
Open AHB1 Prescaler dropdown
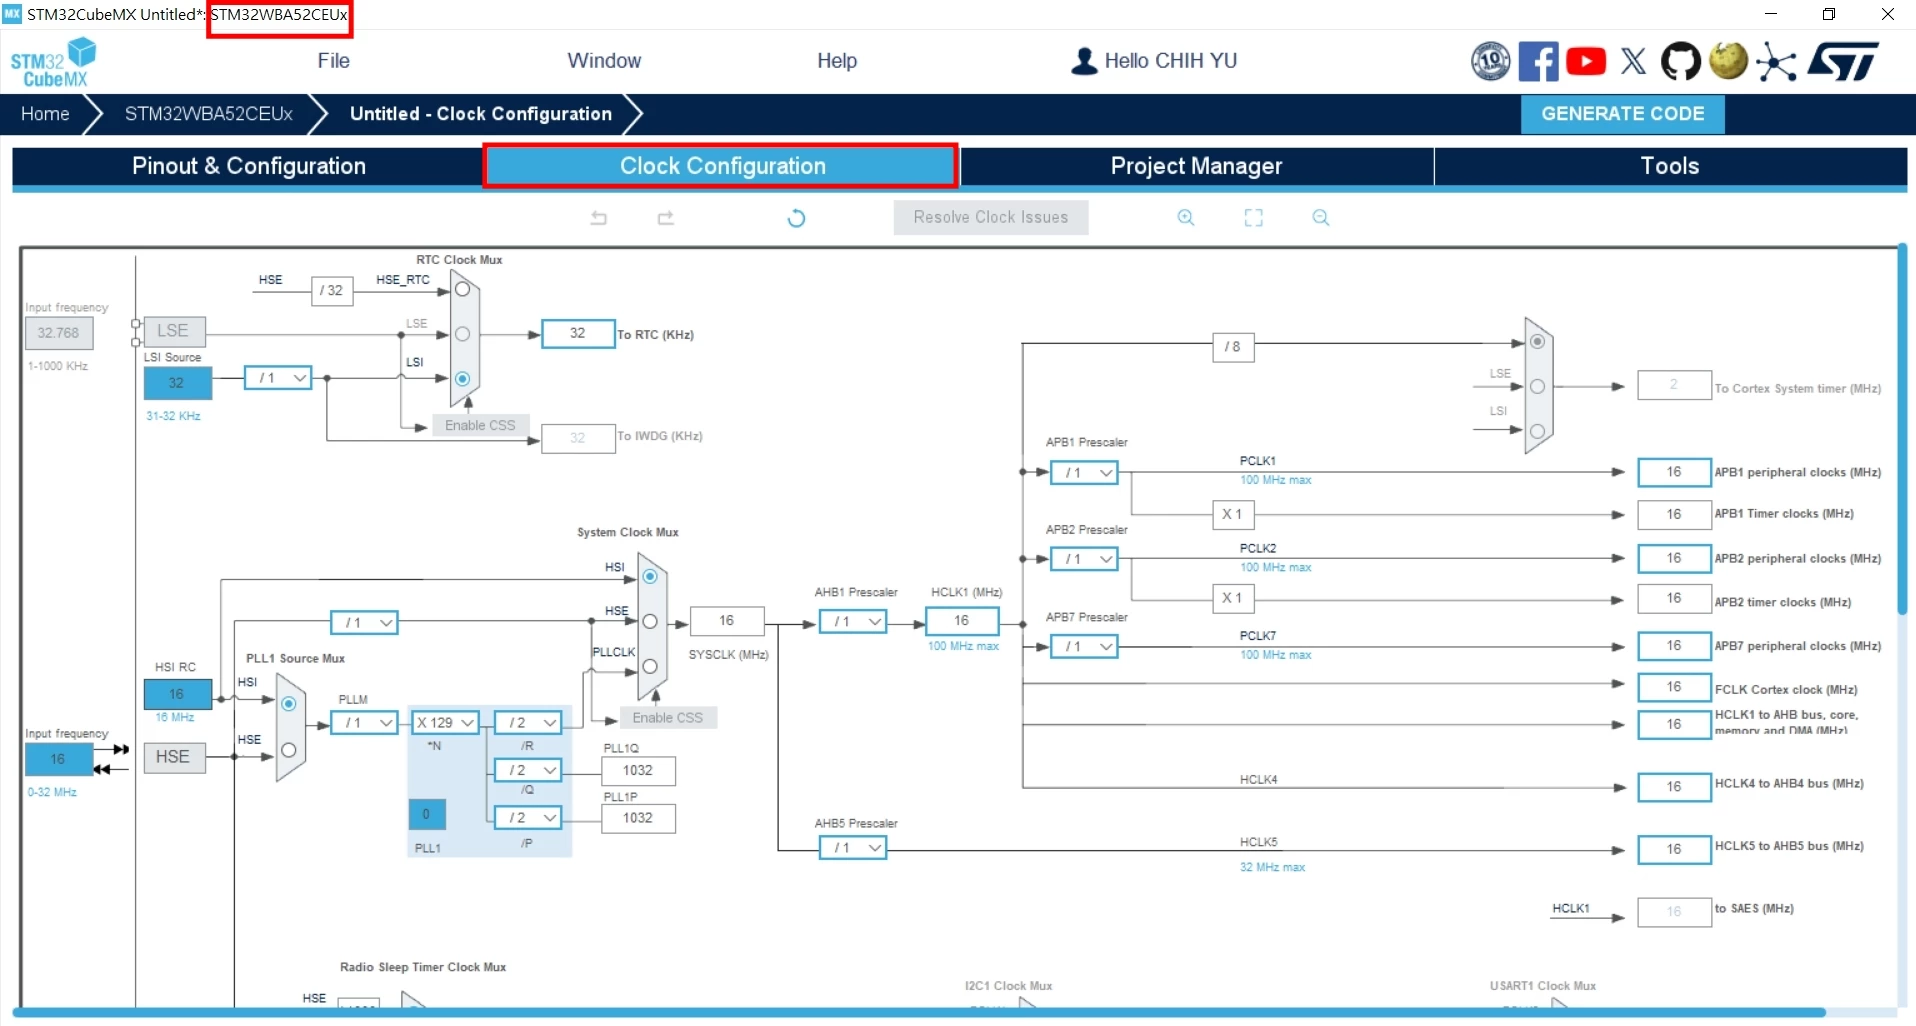click(x=853, y=622)
